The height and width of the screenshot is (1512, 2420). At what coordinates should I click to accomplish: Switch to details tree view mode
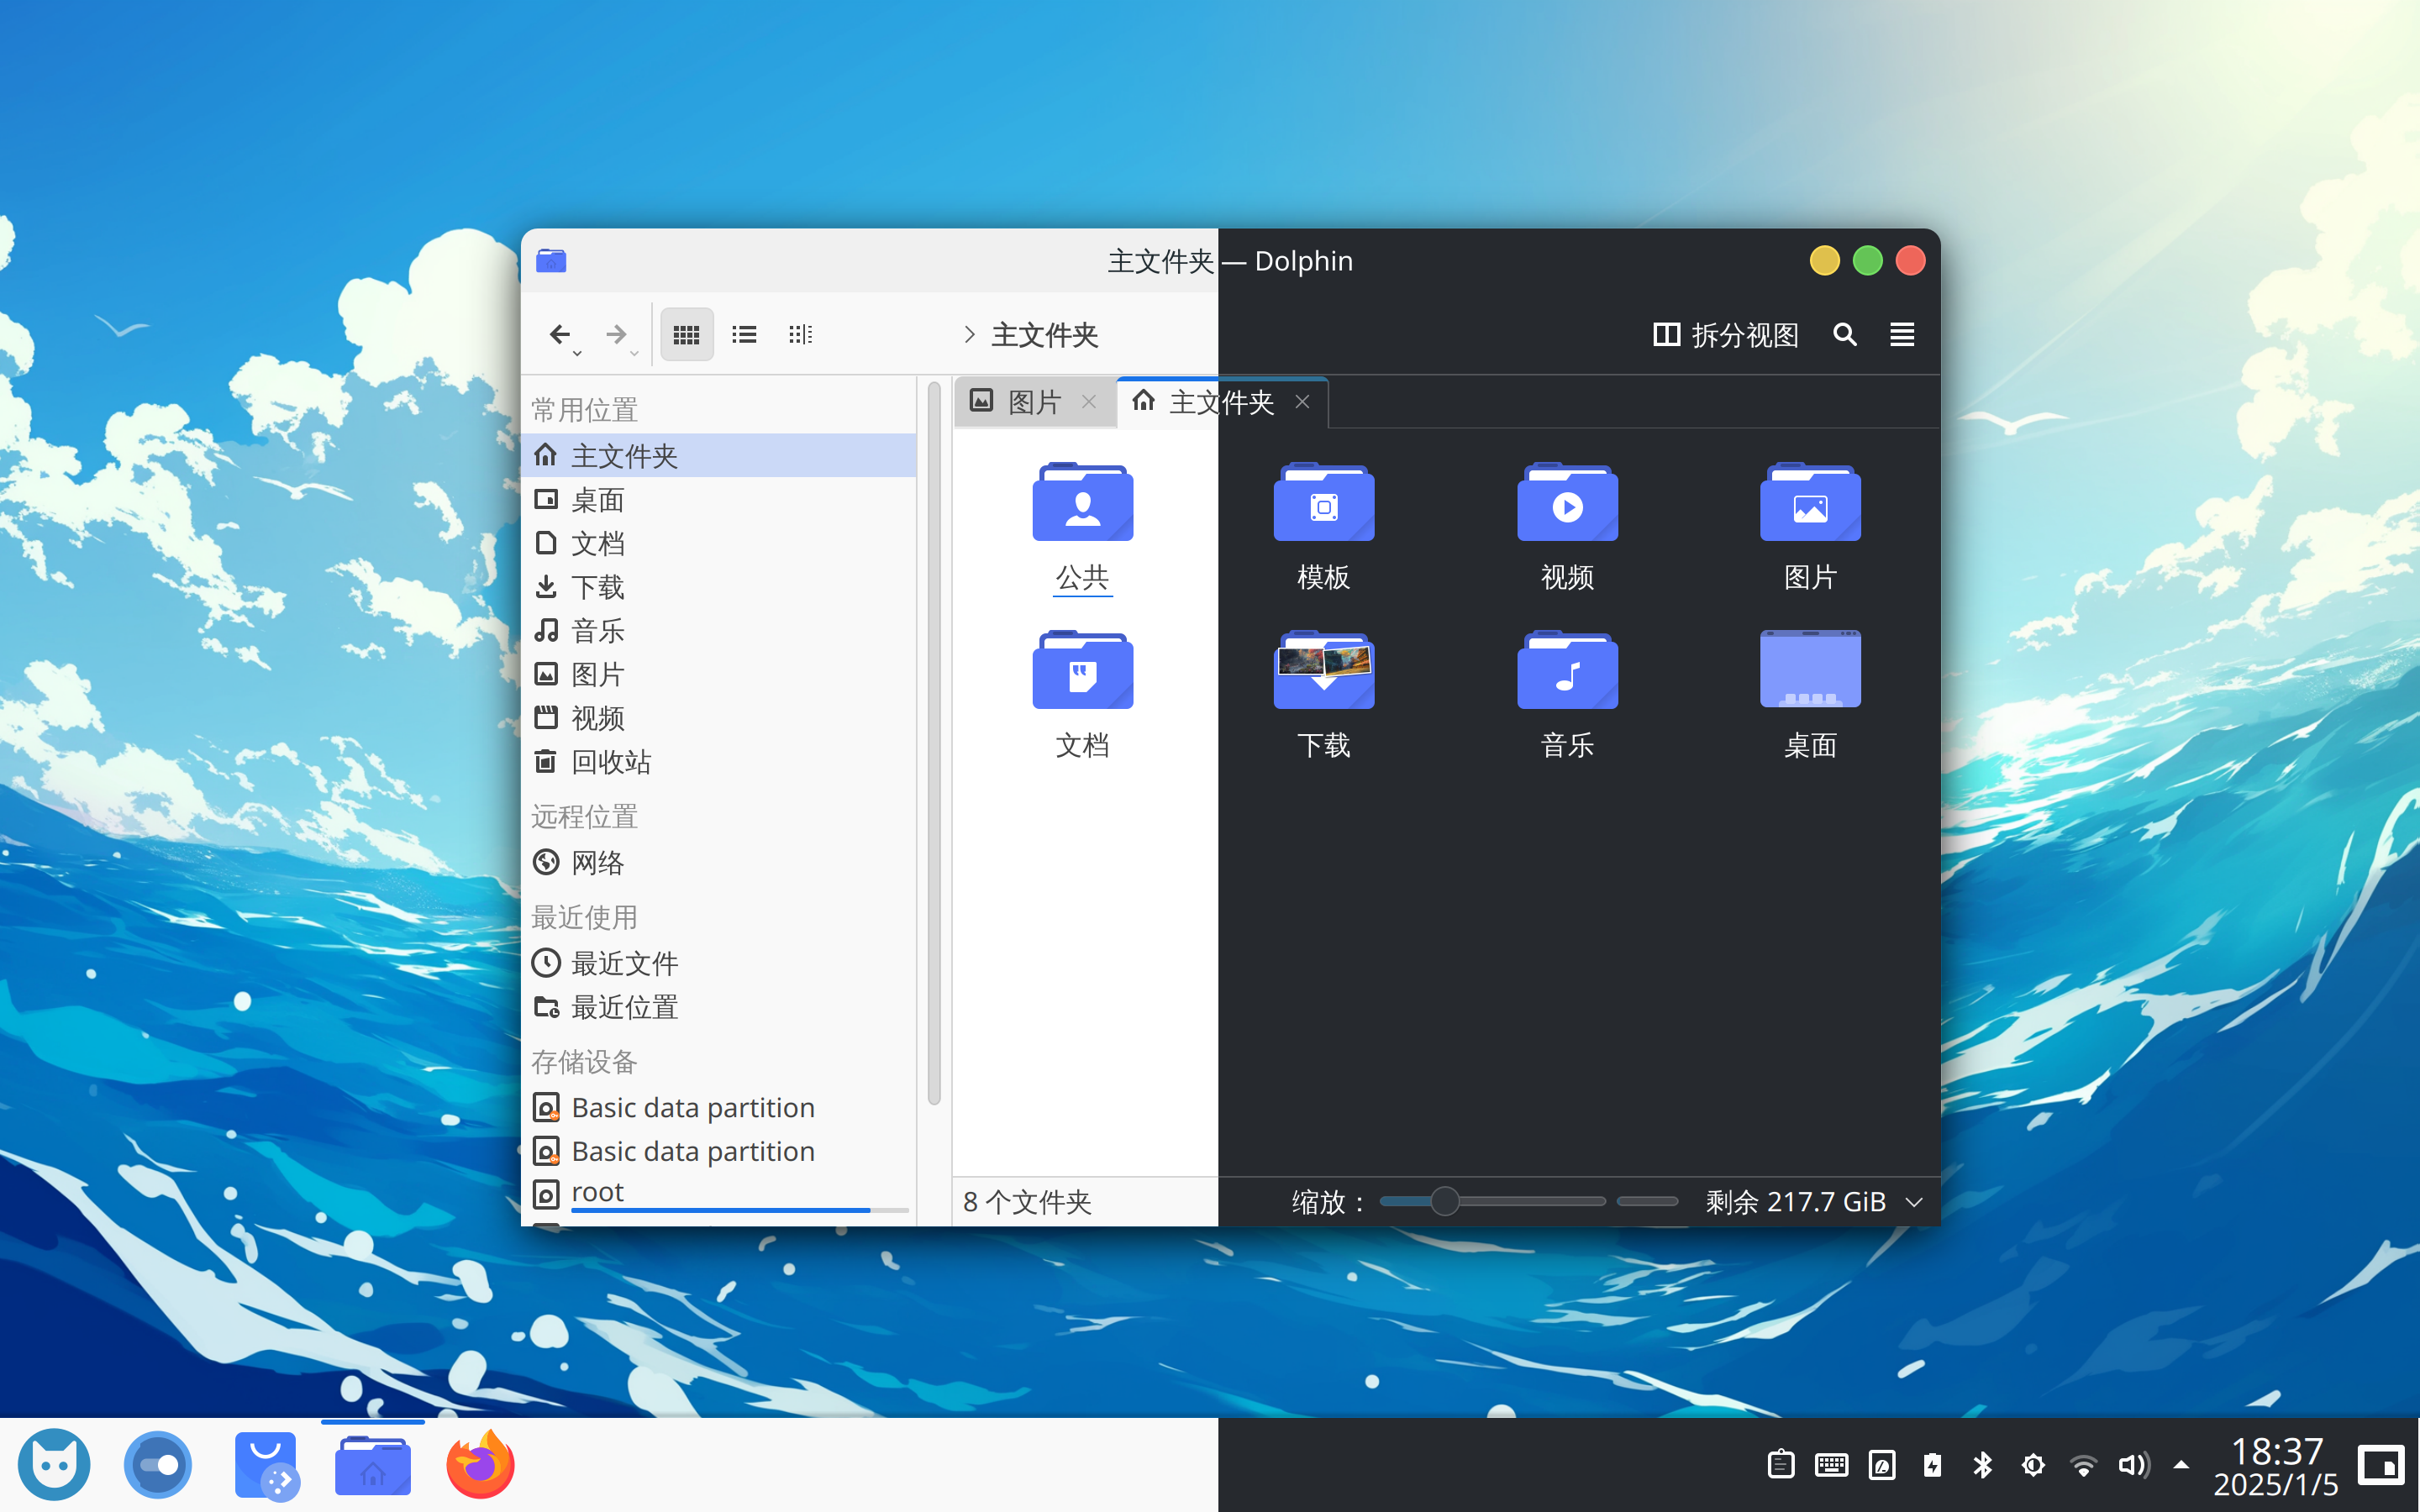(x=800, y=335)
